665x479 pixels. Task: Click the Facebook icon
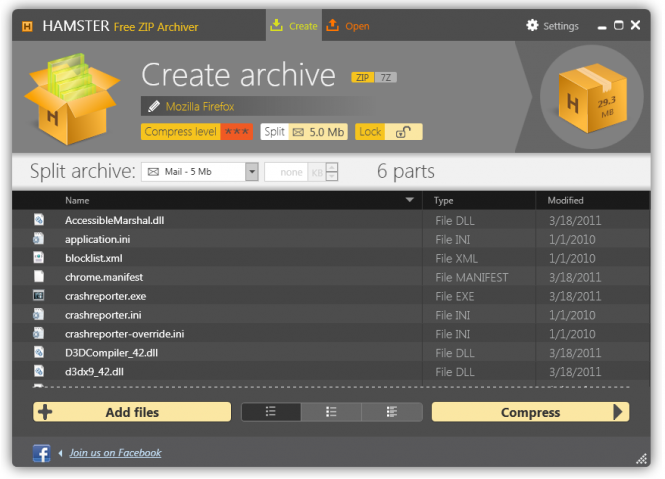coord(42,454)
